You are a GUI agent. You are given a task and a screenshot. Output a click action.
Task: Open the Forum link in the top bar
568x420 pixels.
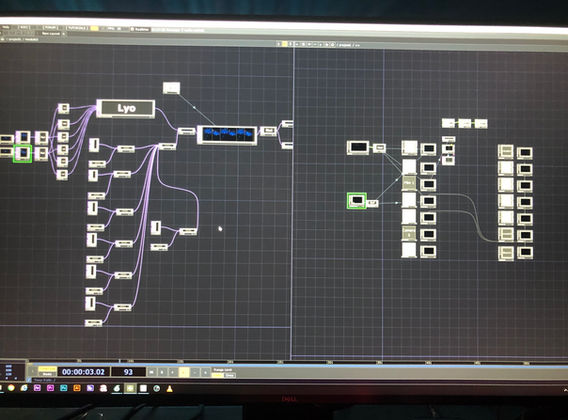[x=50, y=28]
